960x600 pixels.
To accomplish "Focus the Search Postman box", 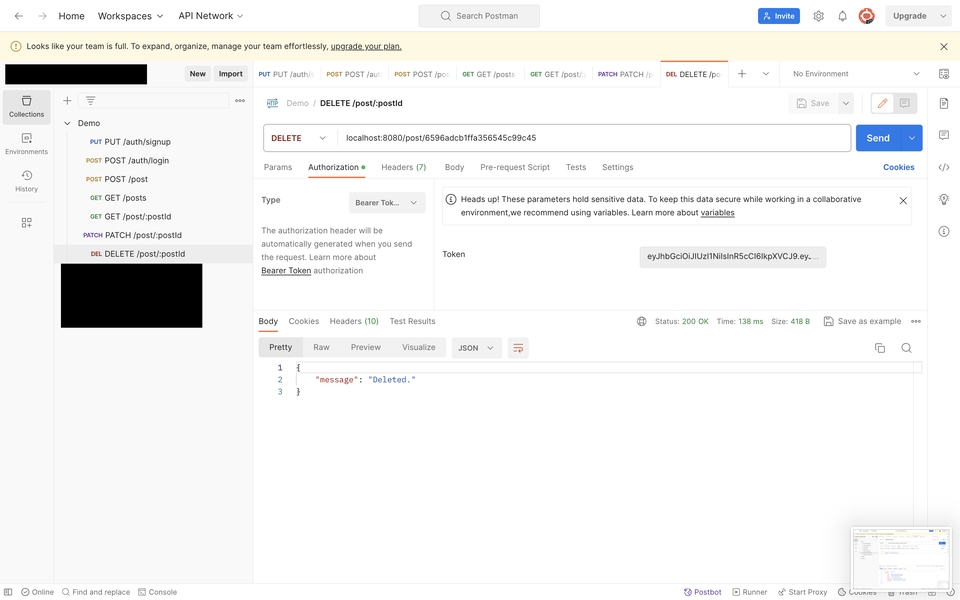I will pyautogui.click(x=479, y=16).
